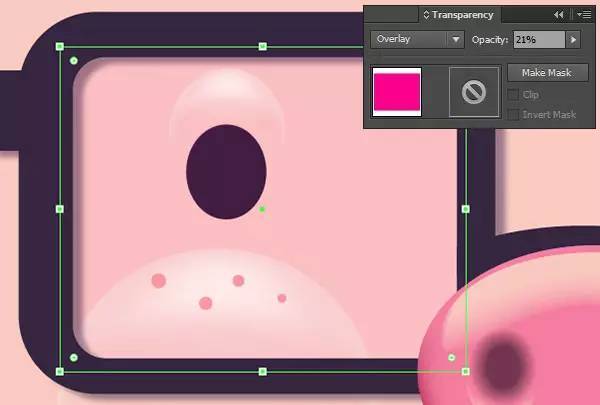Click the Make Mask button

tap(547, 73)
